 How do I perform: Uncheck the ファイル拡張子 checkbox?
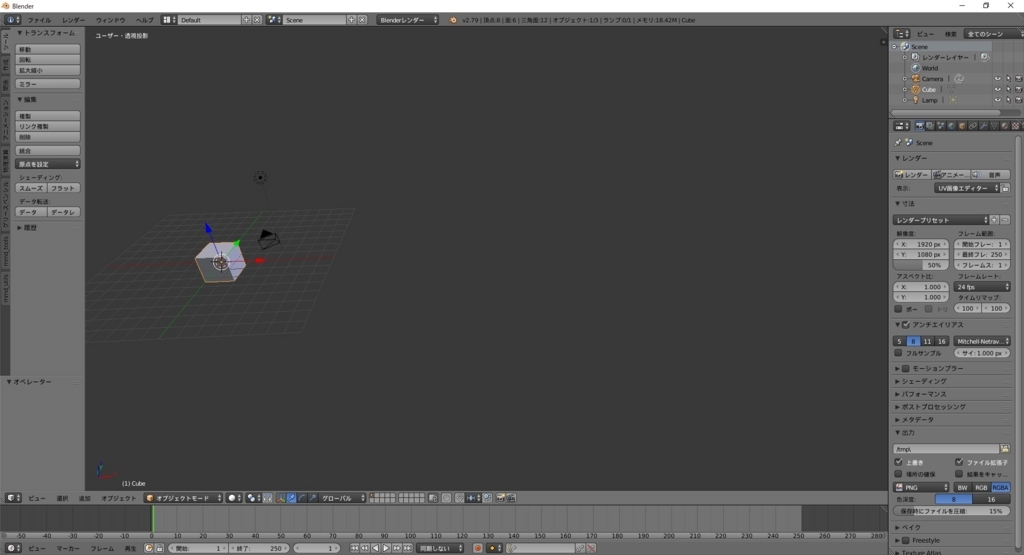coord(959,462)
